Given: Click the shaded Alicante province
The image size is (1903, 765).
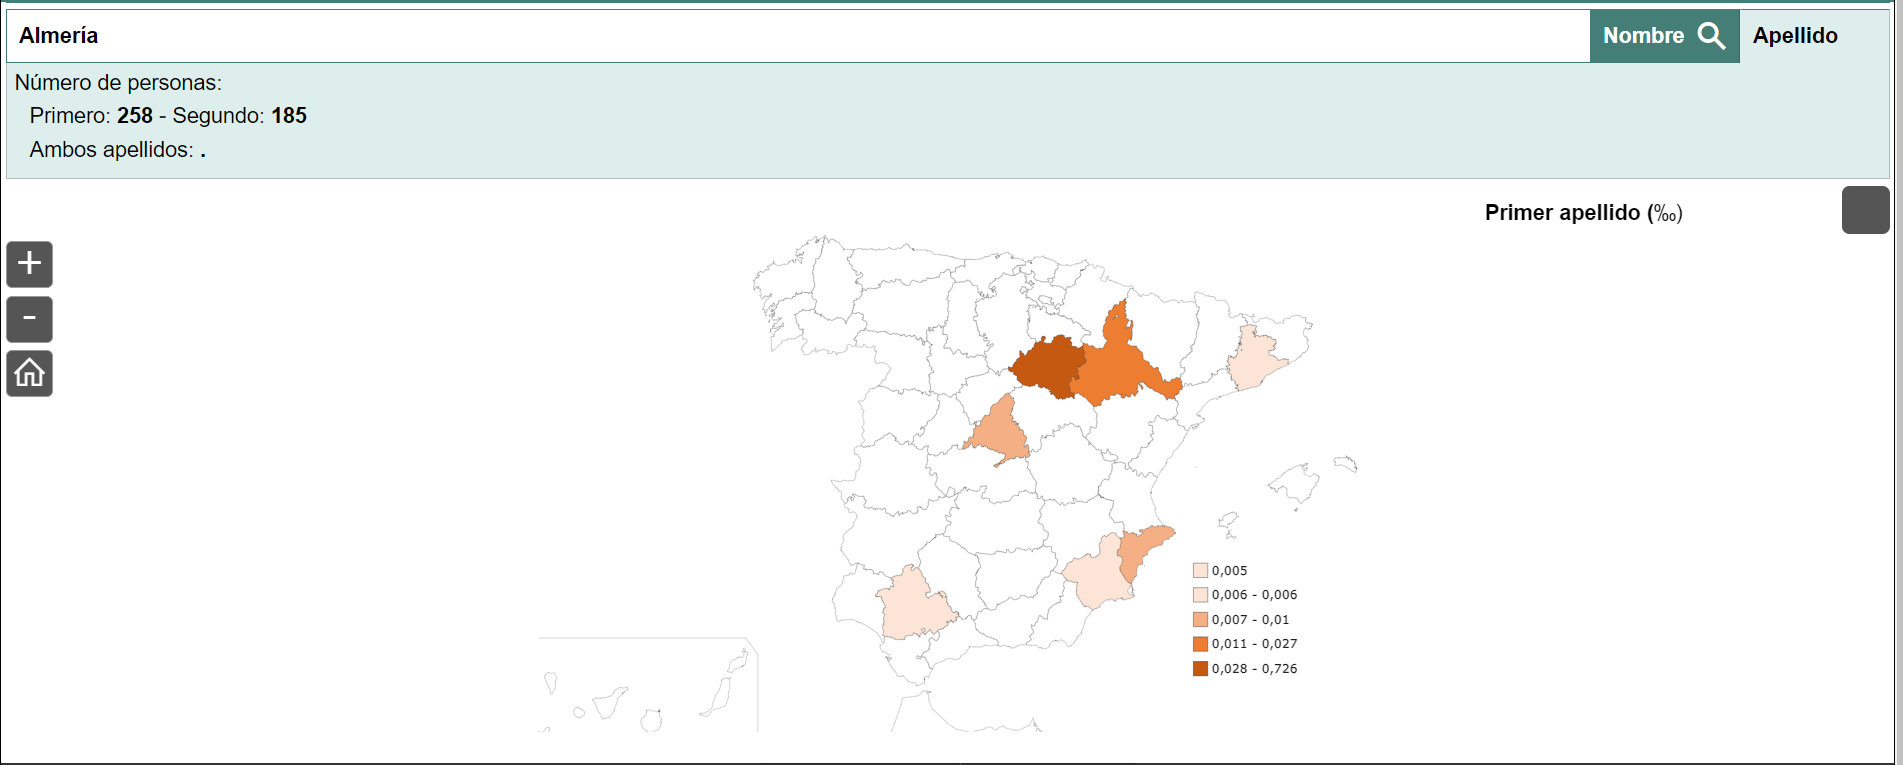Looking at the screenshot, I should tap(1138, 549).
